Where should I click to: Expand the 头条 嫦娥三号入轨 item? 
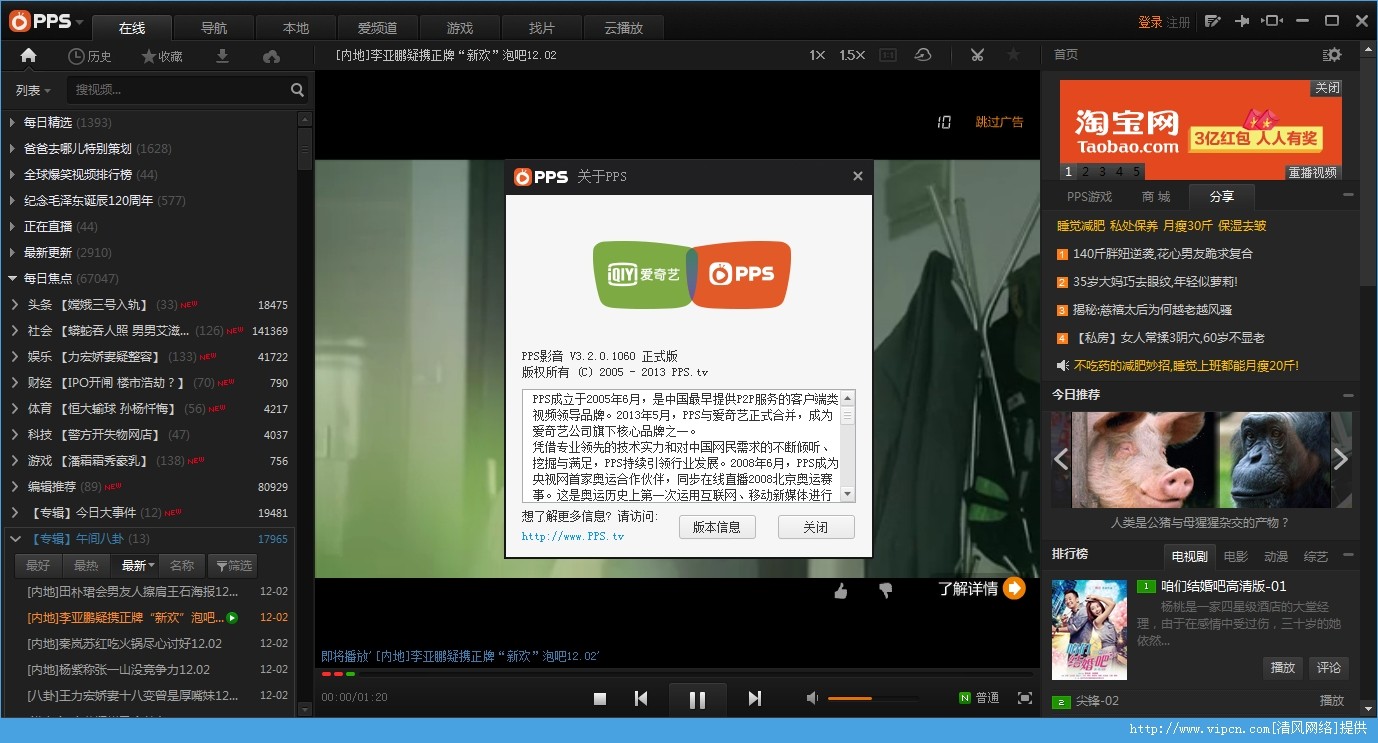[x=15, y=304]
